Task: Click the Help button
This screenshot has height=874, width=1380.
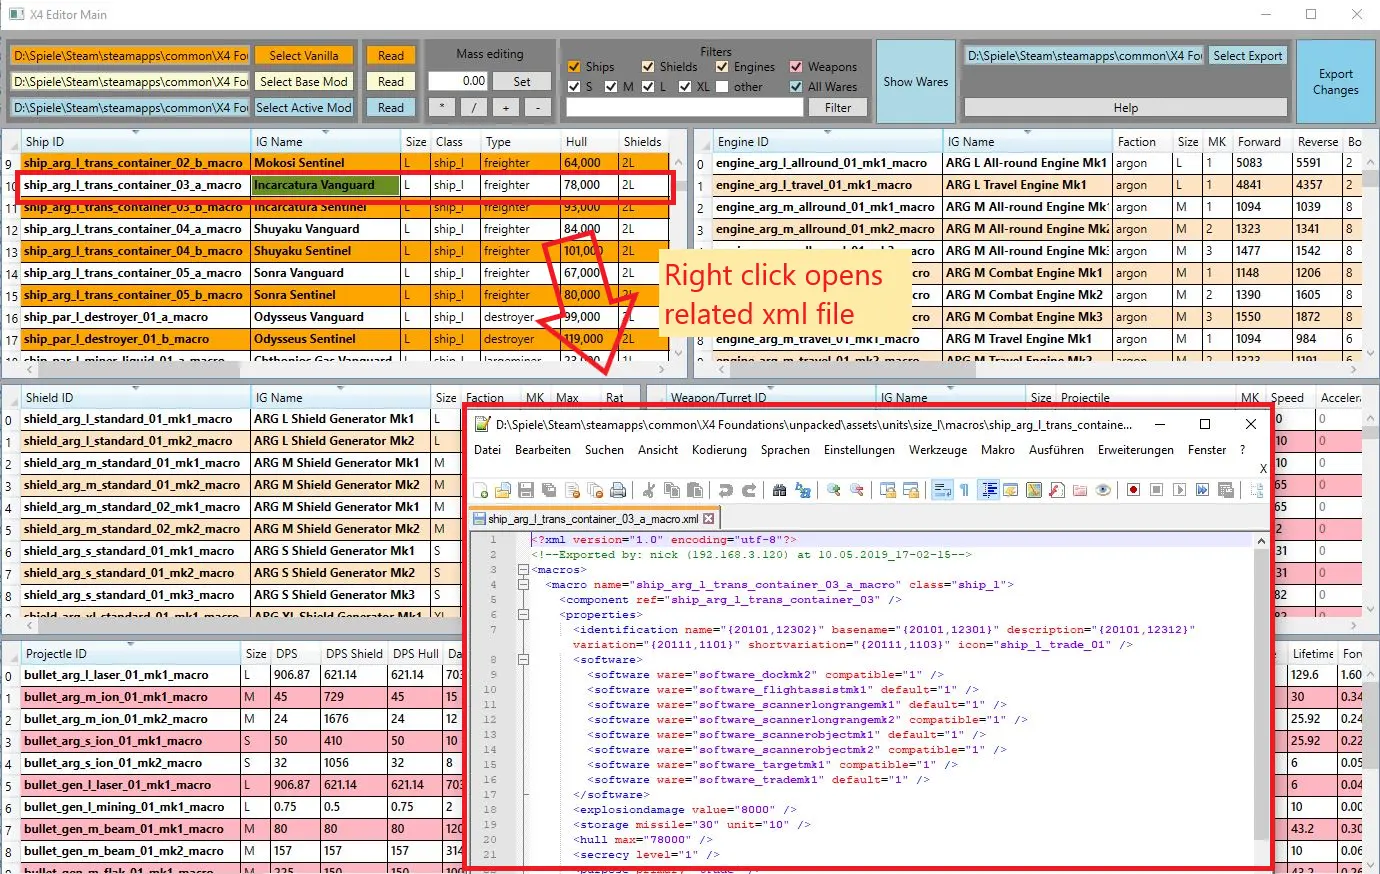Action: coord(1125,108)
